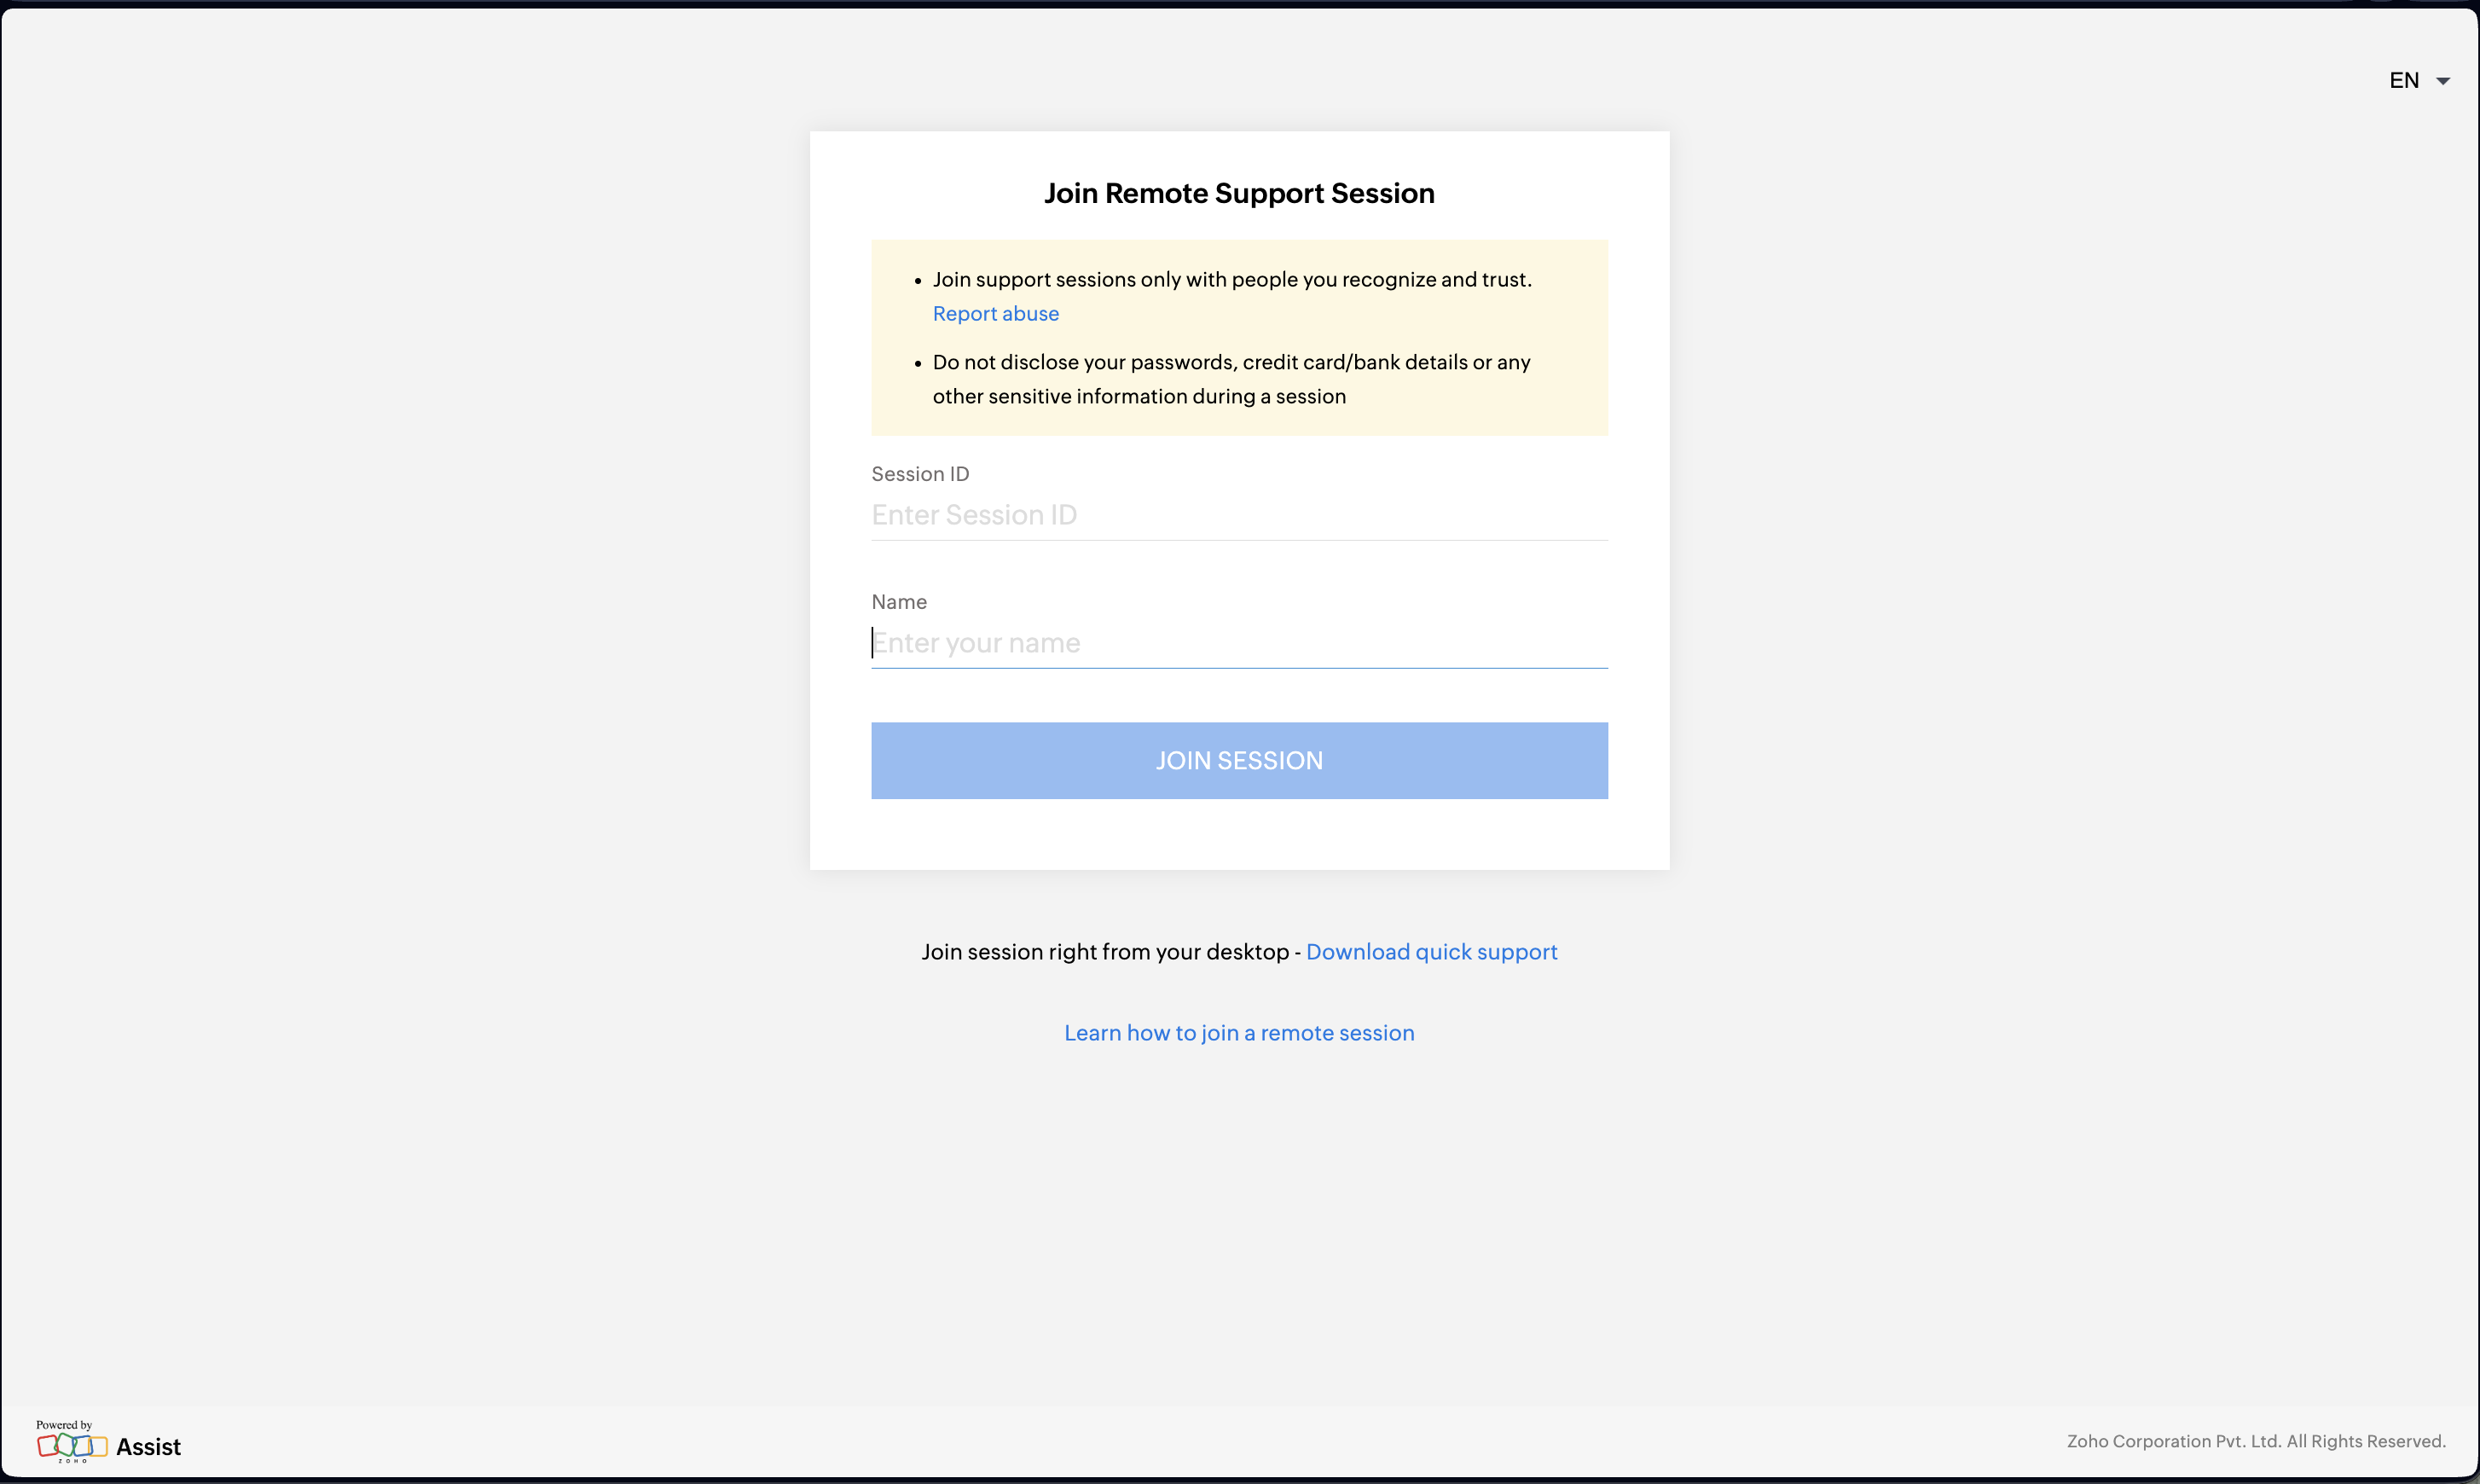Click the Report abuse link
Image resolution: width=2480 pixels, height=1484 pixels.
(x=995, y=313)
